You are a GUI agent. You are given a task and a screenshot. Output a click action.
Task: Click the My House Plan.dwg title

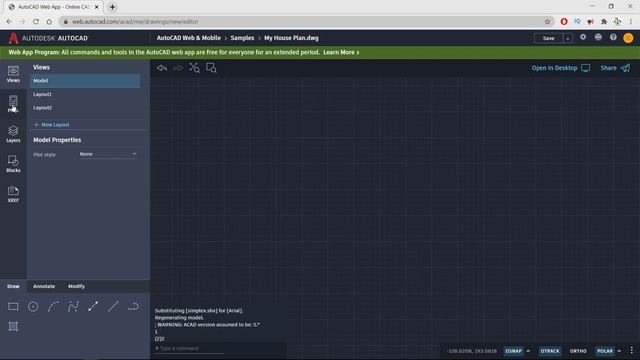point(291,38)
